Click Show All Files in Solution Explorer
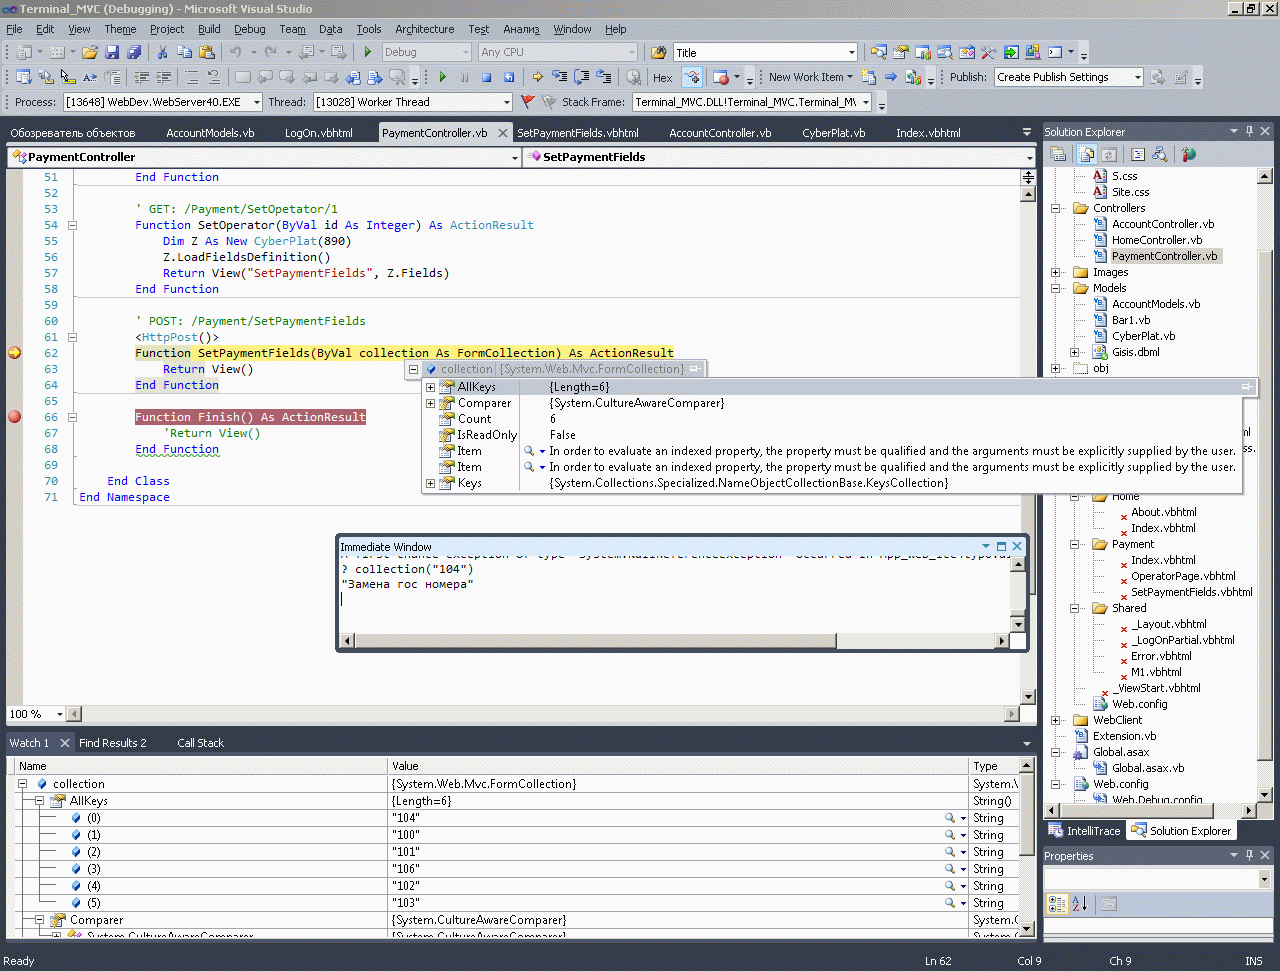1280x972 pixels. 1087,154
